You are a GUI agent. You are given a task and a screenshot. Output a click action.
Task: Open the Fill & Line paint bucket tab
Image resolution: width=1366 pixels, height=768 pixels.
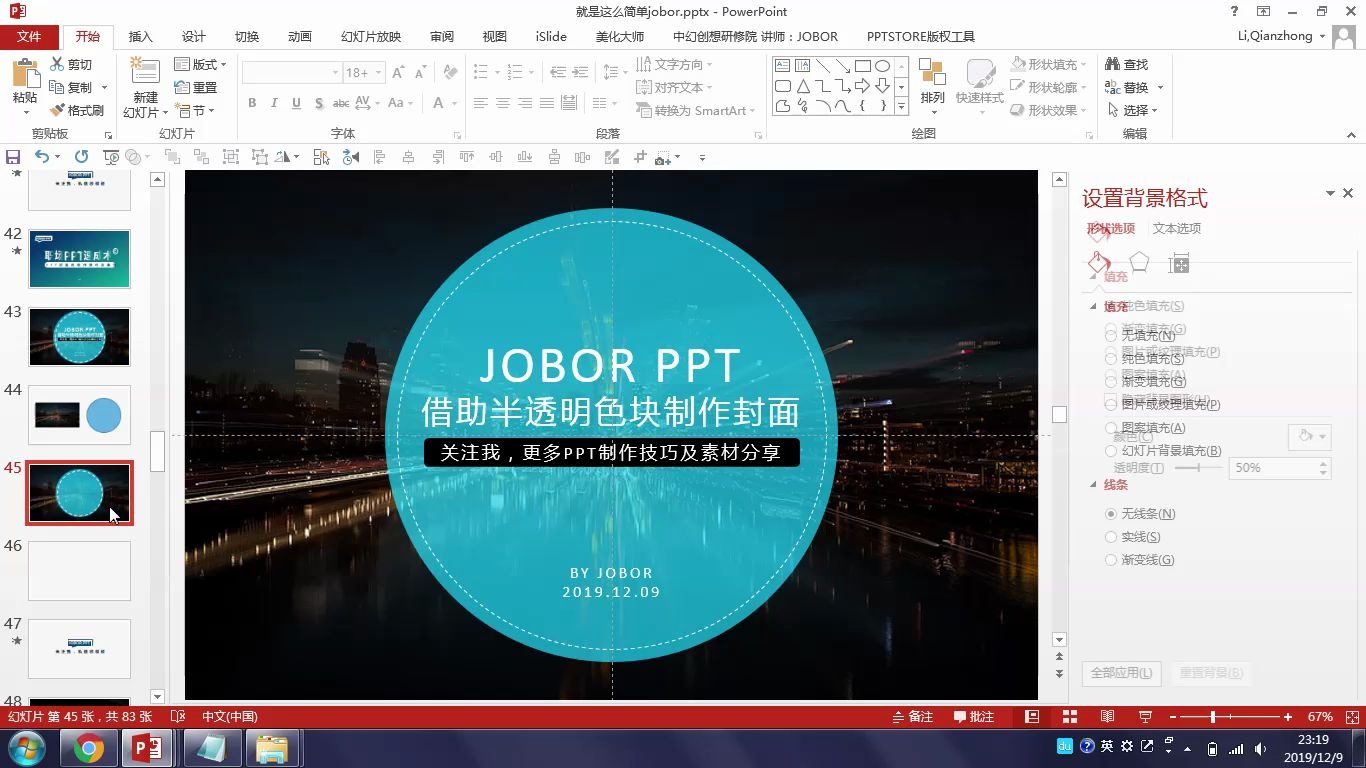[x=1099, y=263]
